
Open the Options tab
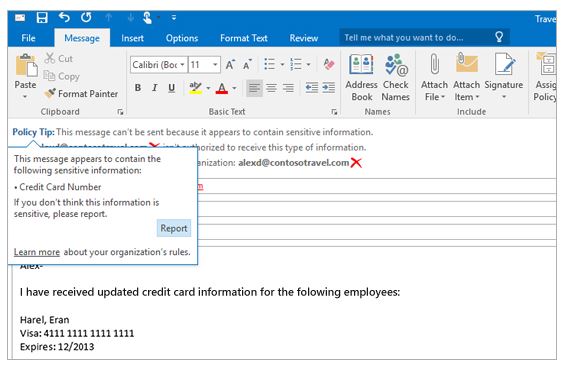tap(182, 38)
